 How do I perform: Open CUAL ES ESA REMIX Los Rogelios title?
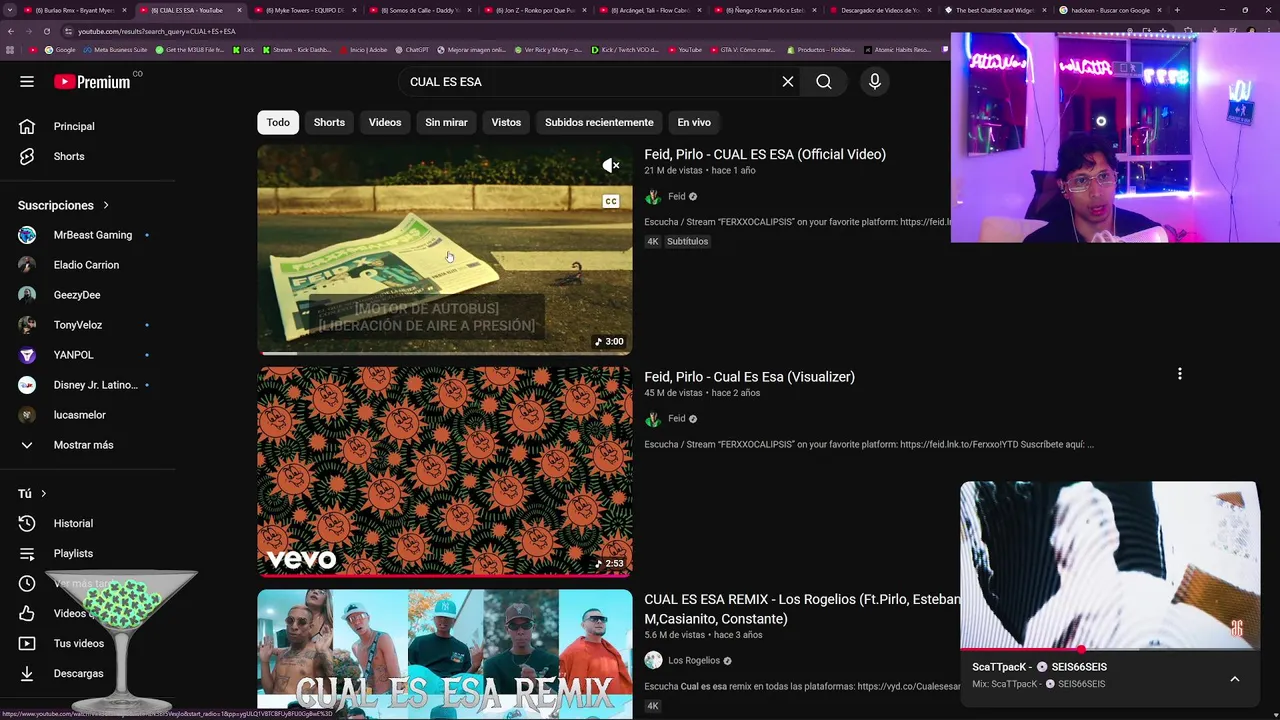pyautogui.click(x=801, y=609)
